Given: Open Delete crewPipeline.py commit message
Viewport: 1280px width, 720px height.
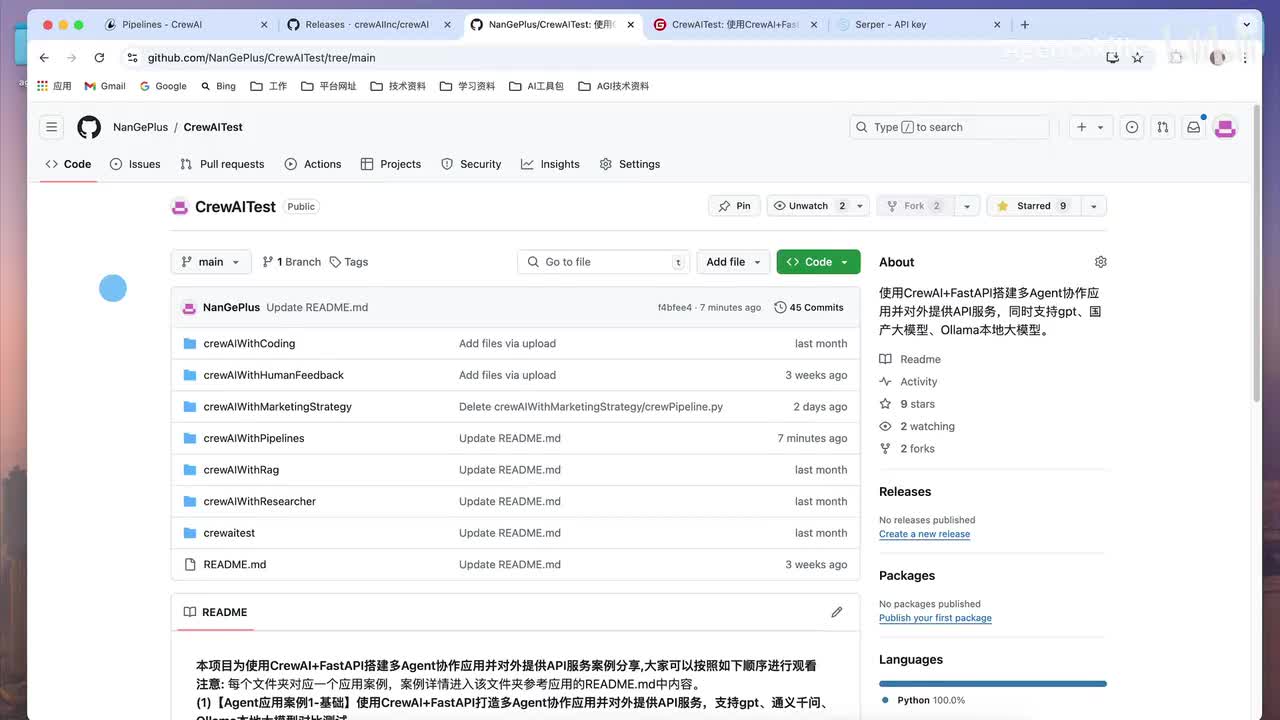Looking at the screenshot, I should [x=591, y=407].
